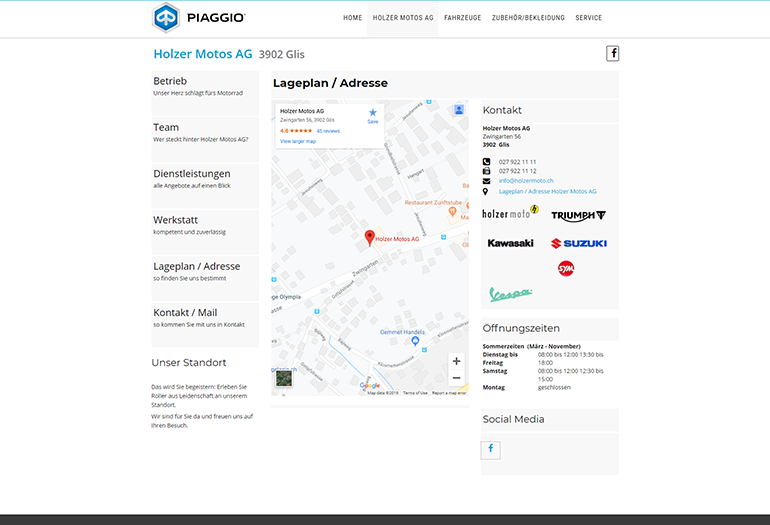
Task: Open the FAHRZEUGE menu item
Action: (463, 18)
